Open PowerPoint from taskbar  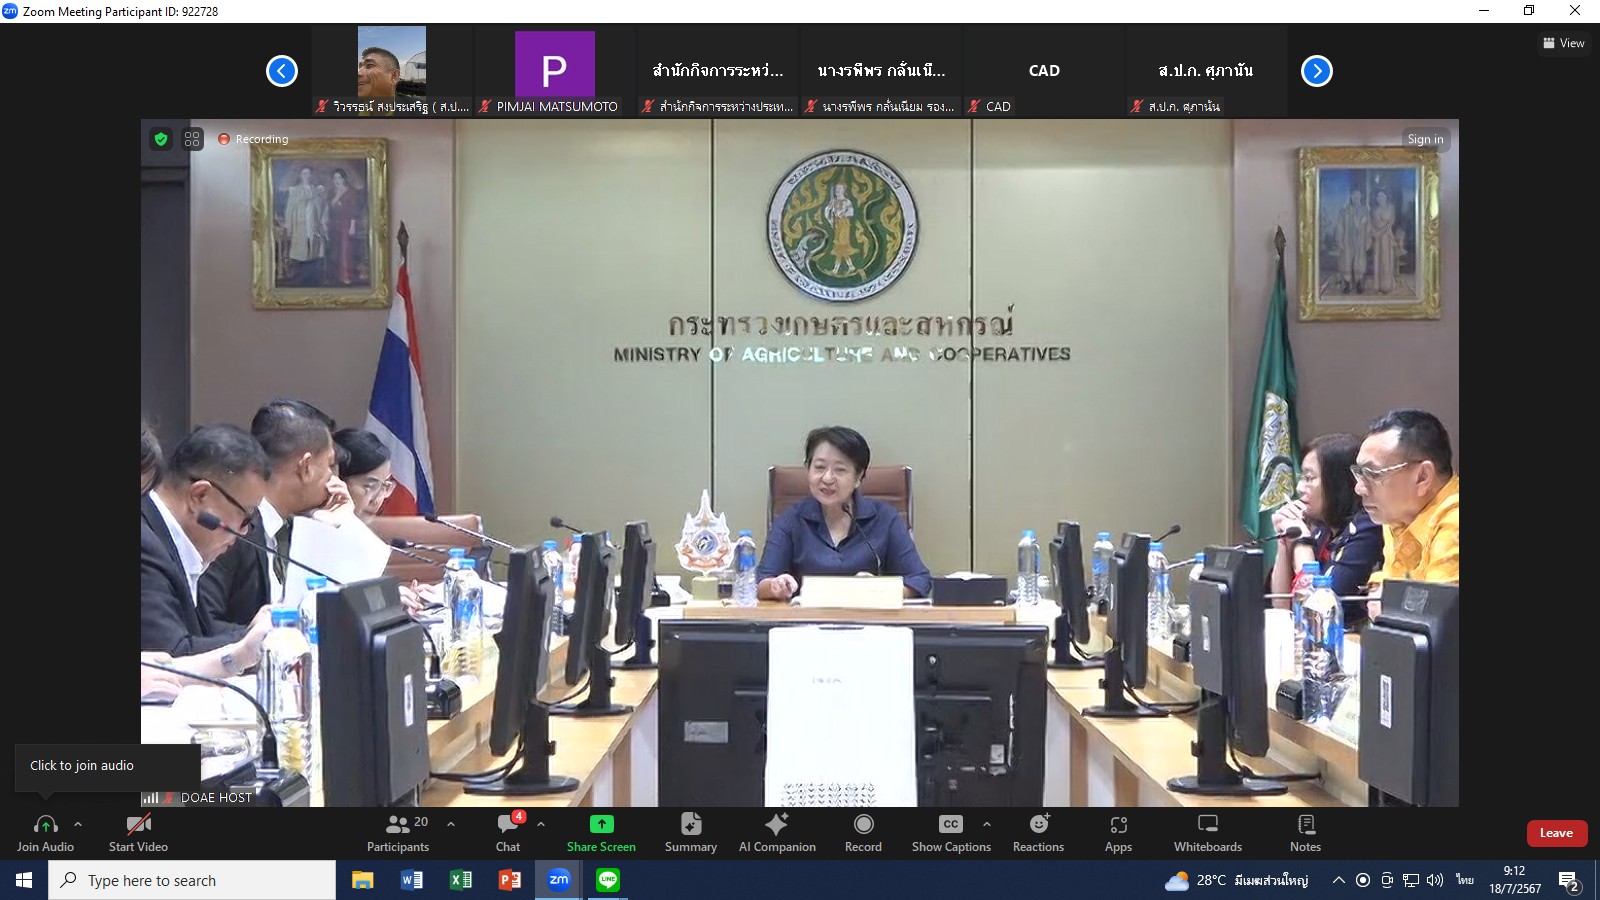pyautogui.click(x=509, y=880)
